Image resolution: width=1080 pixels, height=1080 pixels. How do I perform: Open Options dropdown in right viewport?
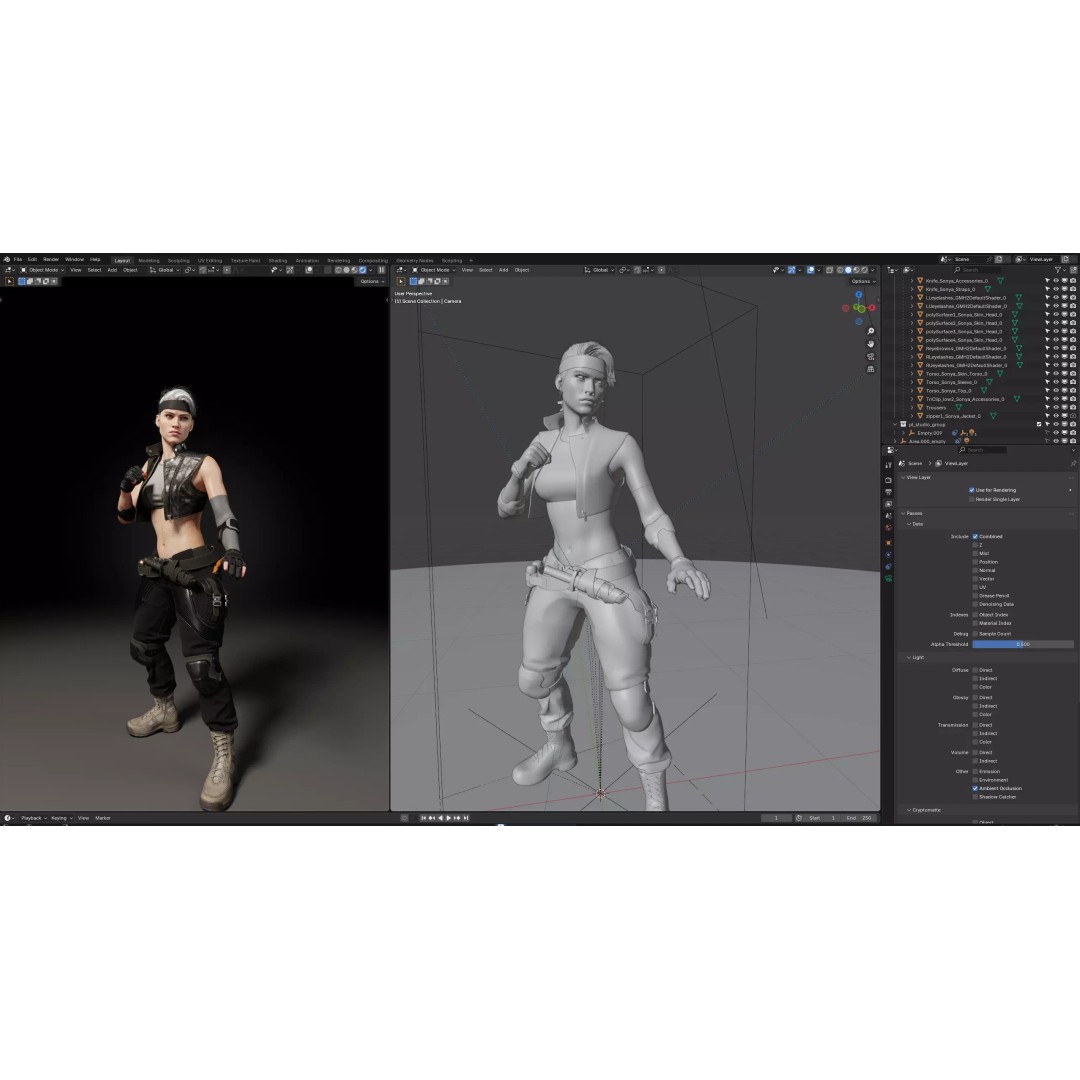[x=863, y=281]
